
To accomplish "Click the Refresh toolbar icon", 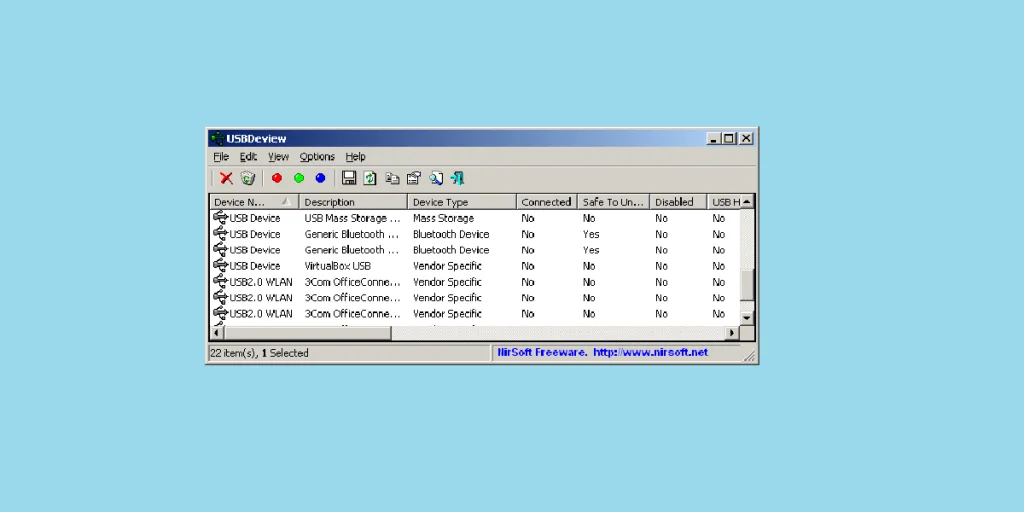I will pos(370,178).
